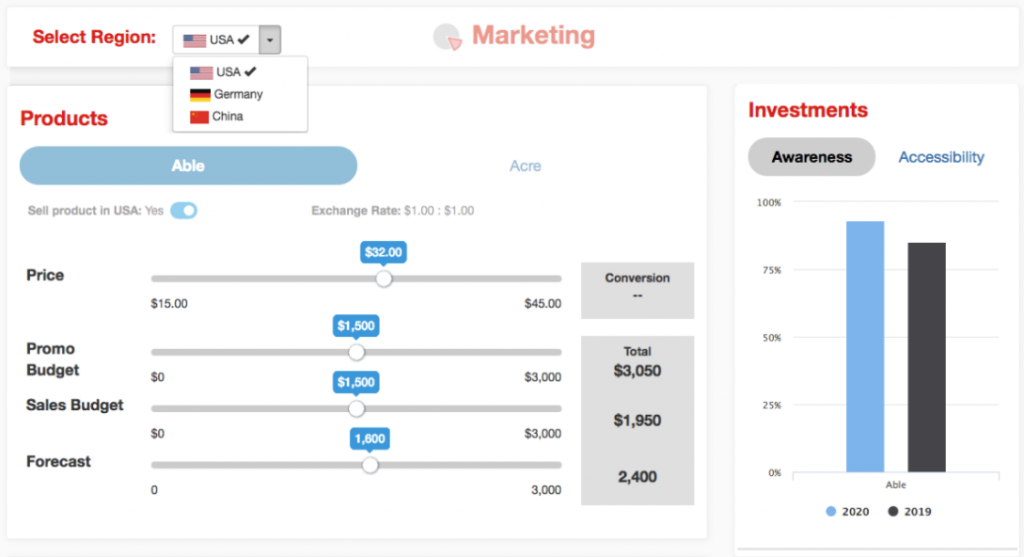Click the China flag icon in list
Viewport: 1024px width, 557px height.
tap(200, 116)
